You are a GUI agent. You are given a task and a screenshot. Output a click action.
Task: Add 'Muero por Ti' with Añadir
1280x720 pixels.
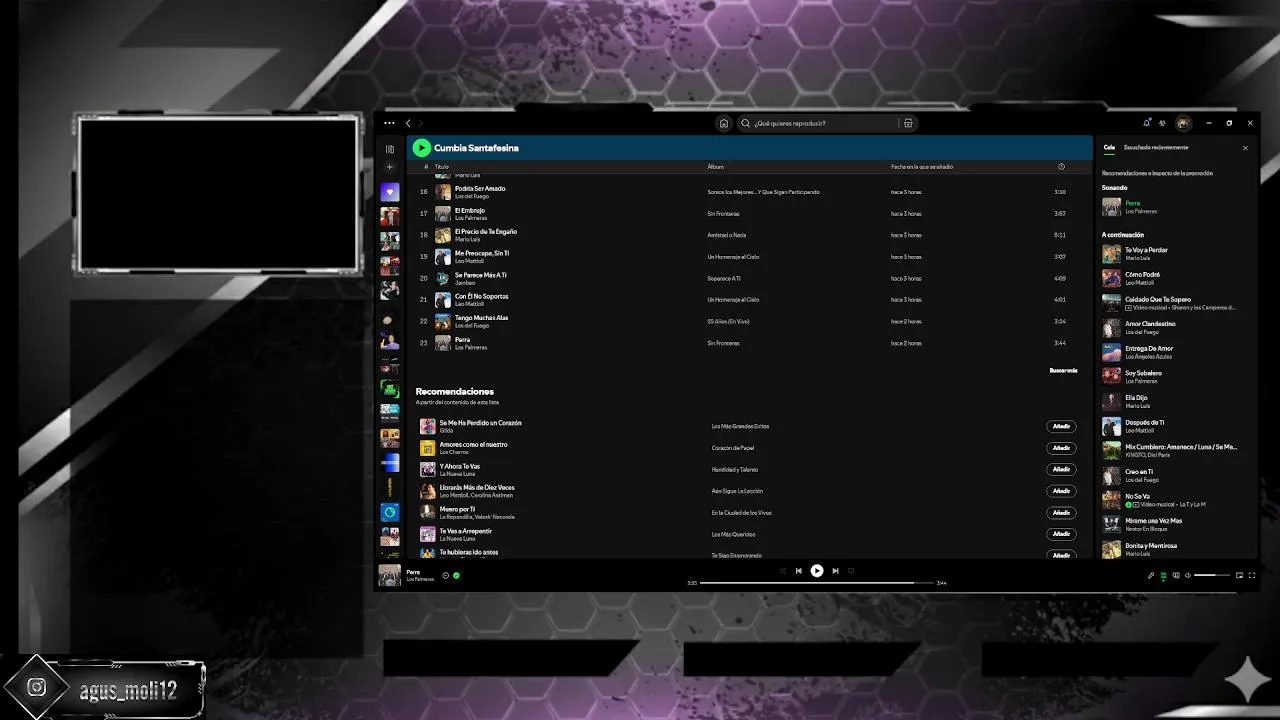[x=1061, y=513]
